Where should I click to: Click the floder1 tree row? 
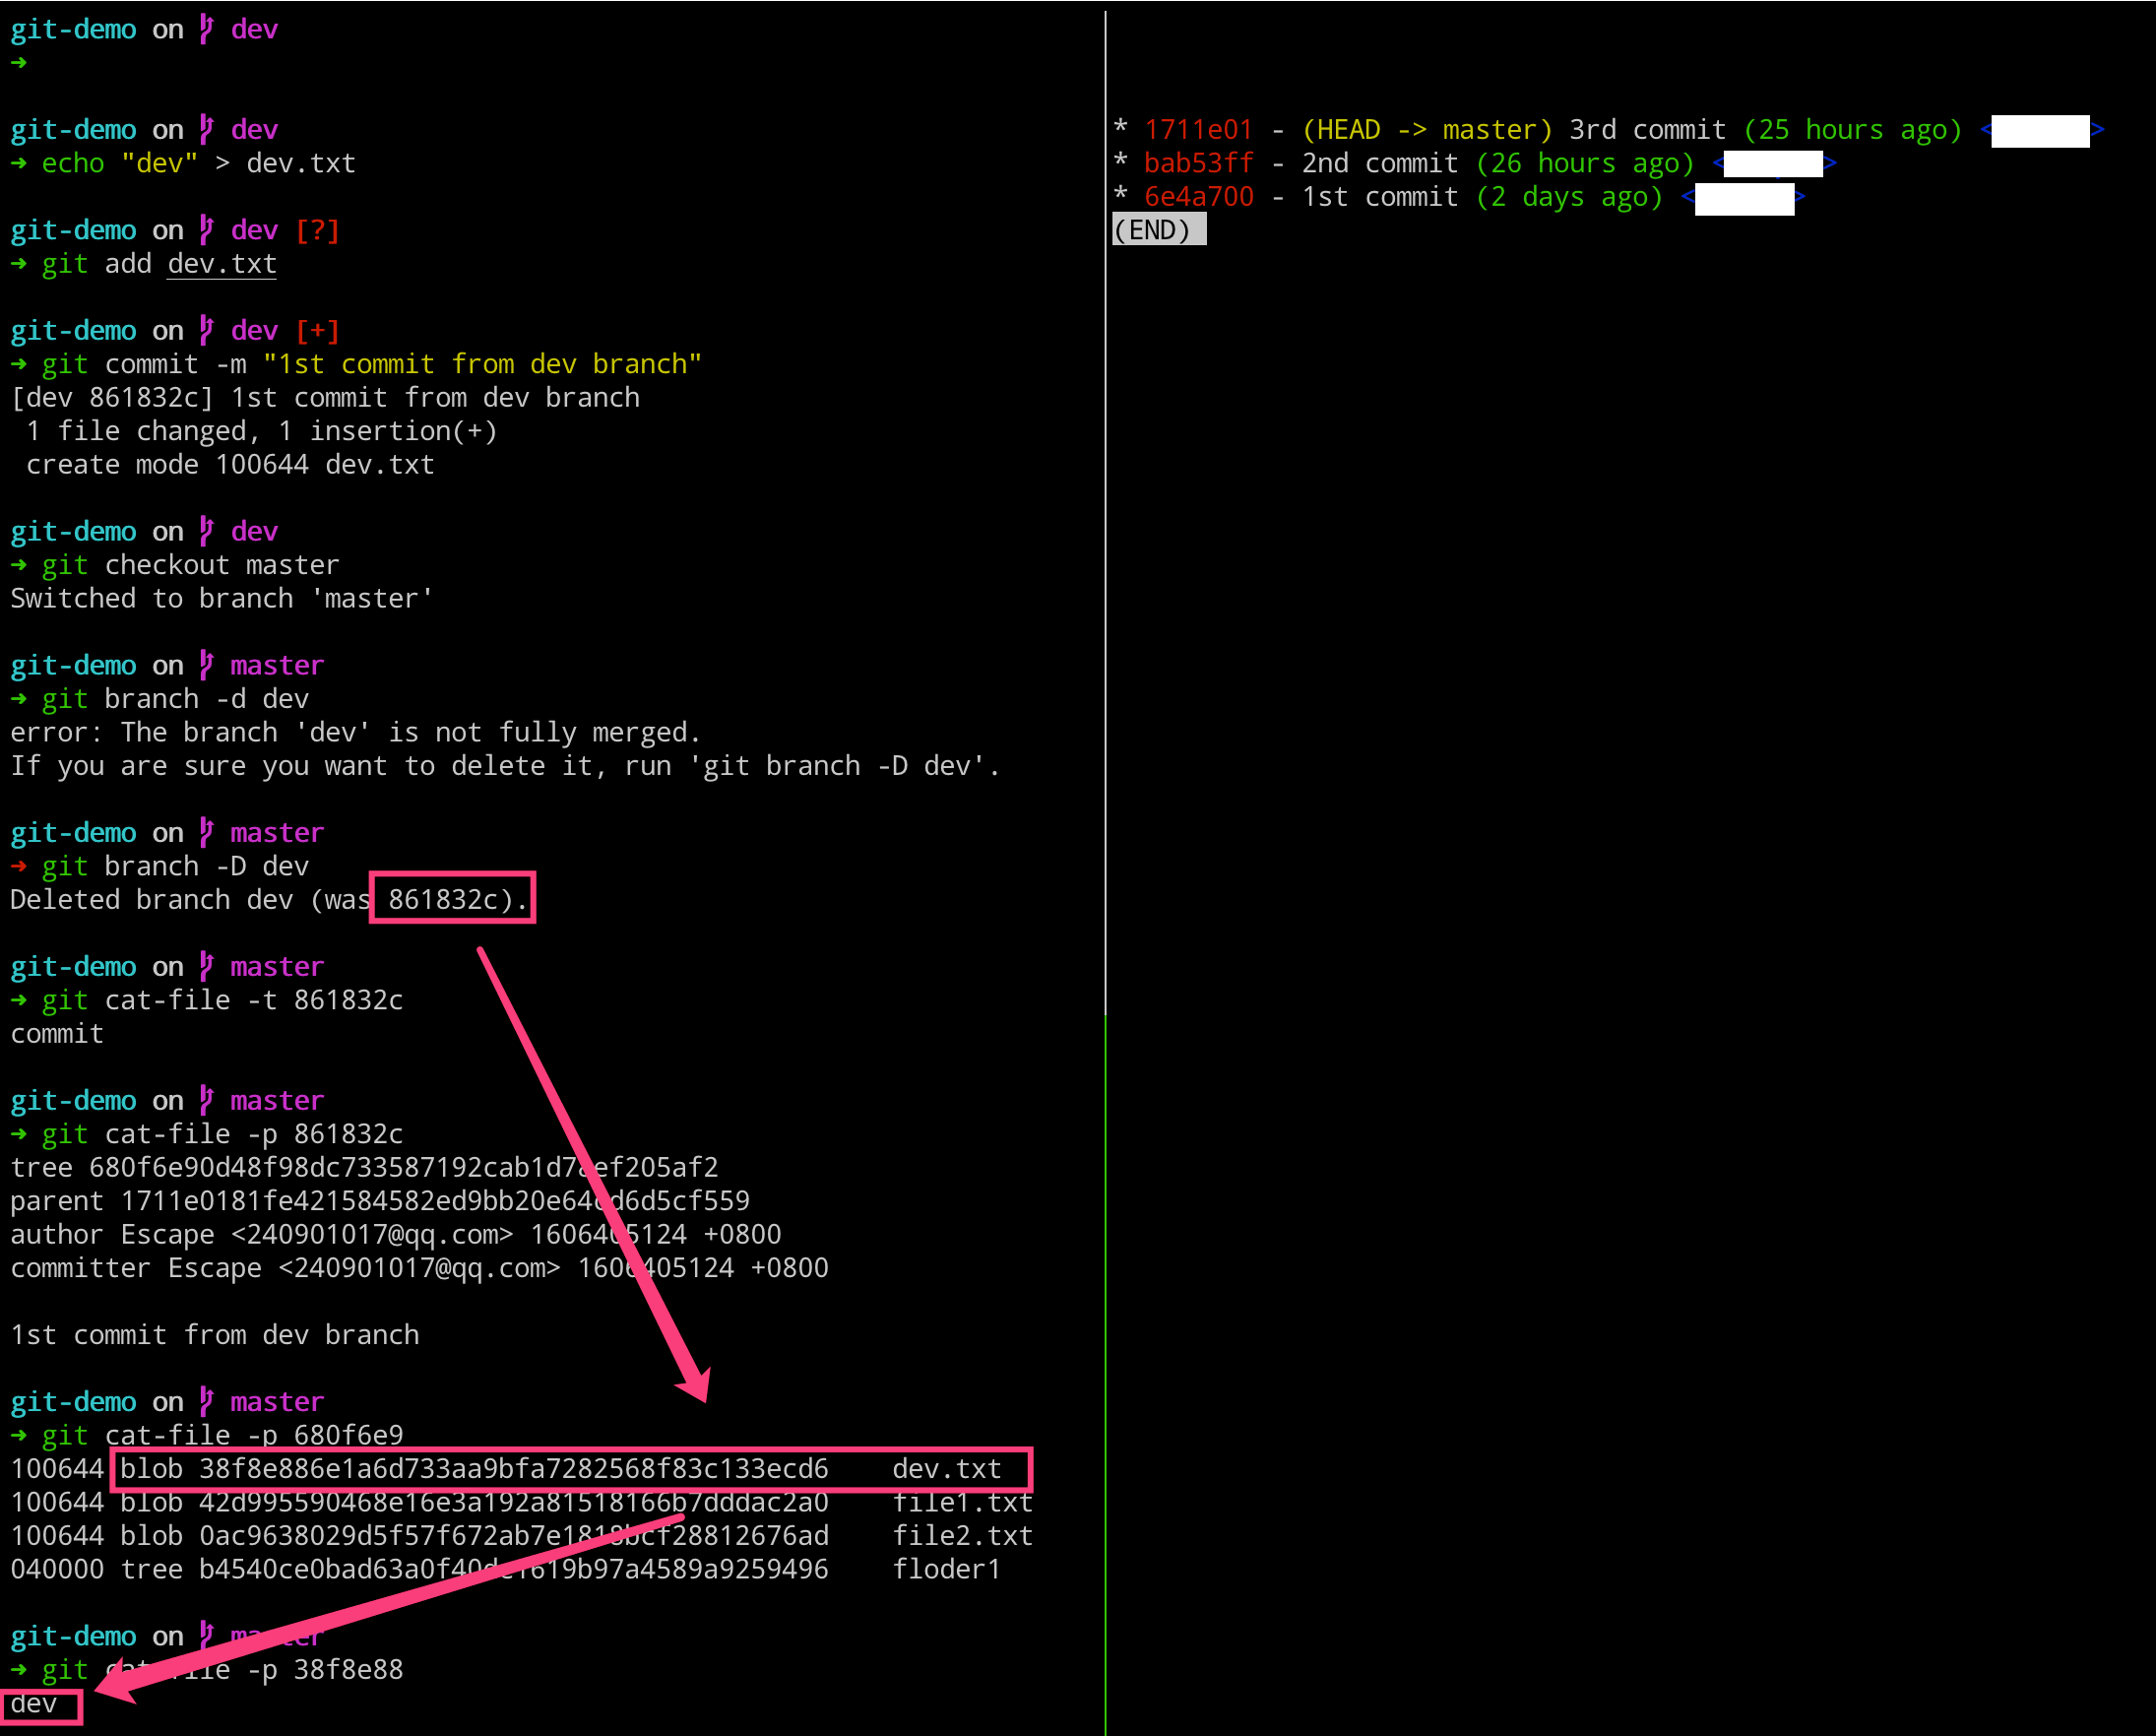[x=505, y=1570]
